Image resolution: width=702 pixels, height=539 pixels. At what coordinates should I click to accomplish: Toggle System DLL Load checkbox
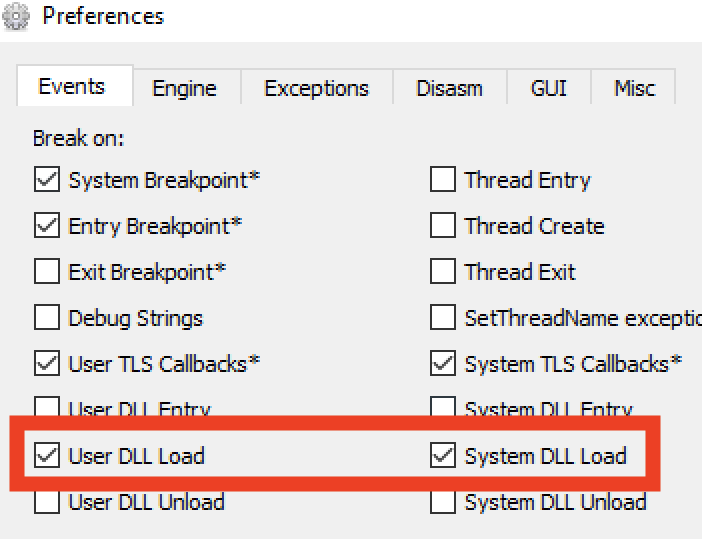tap(443, 456)
